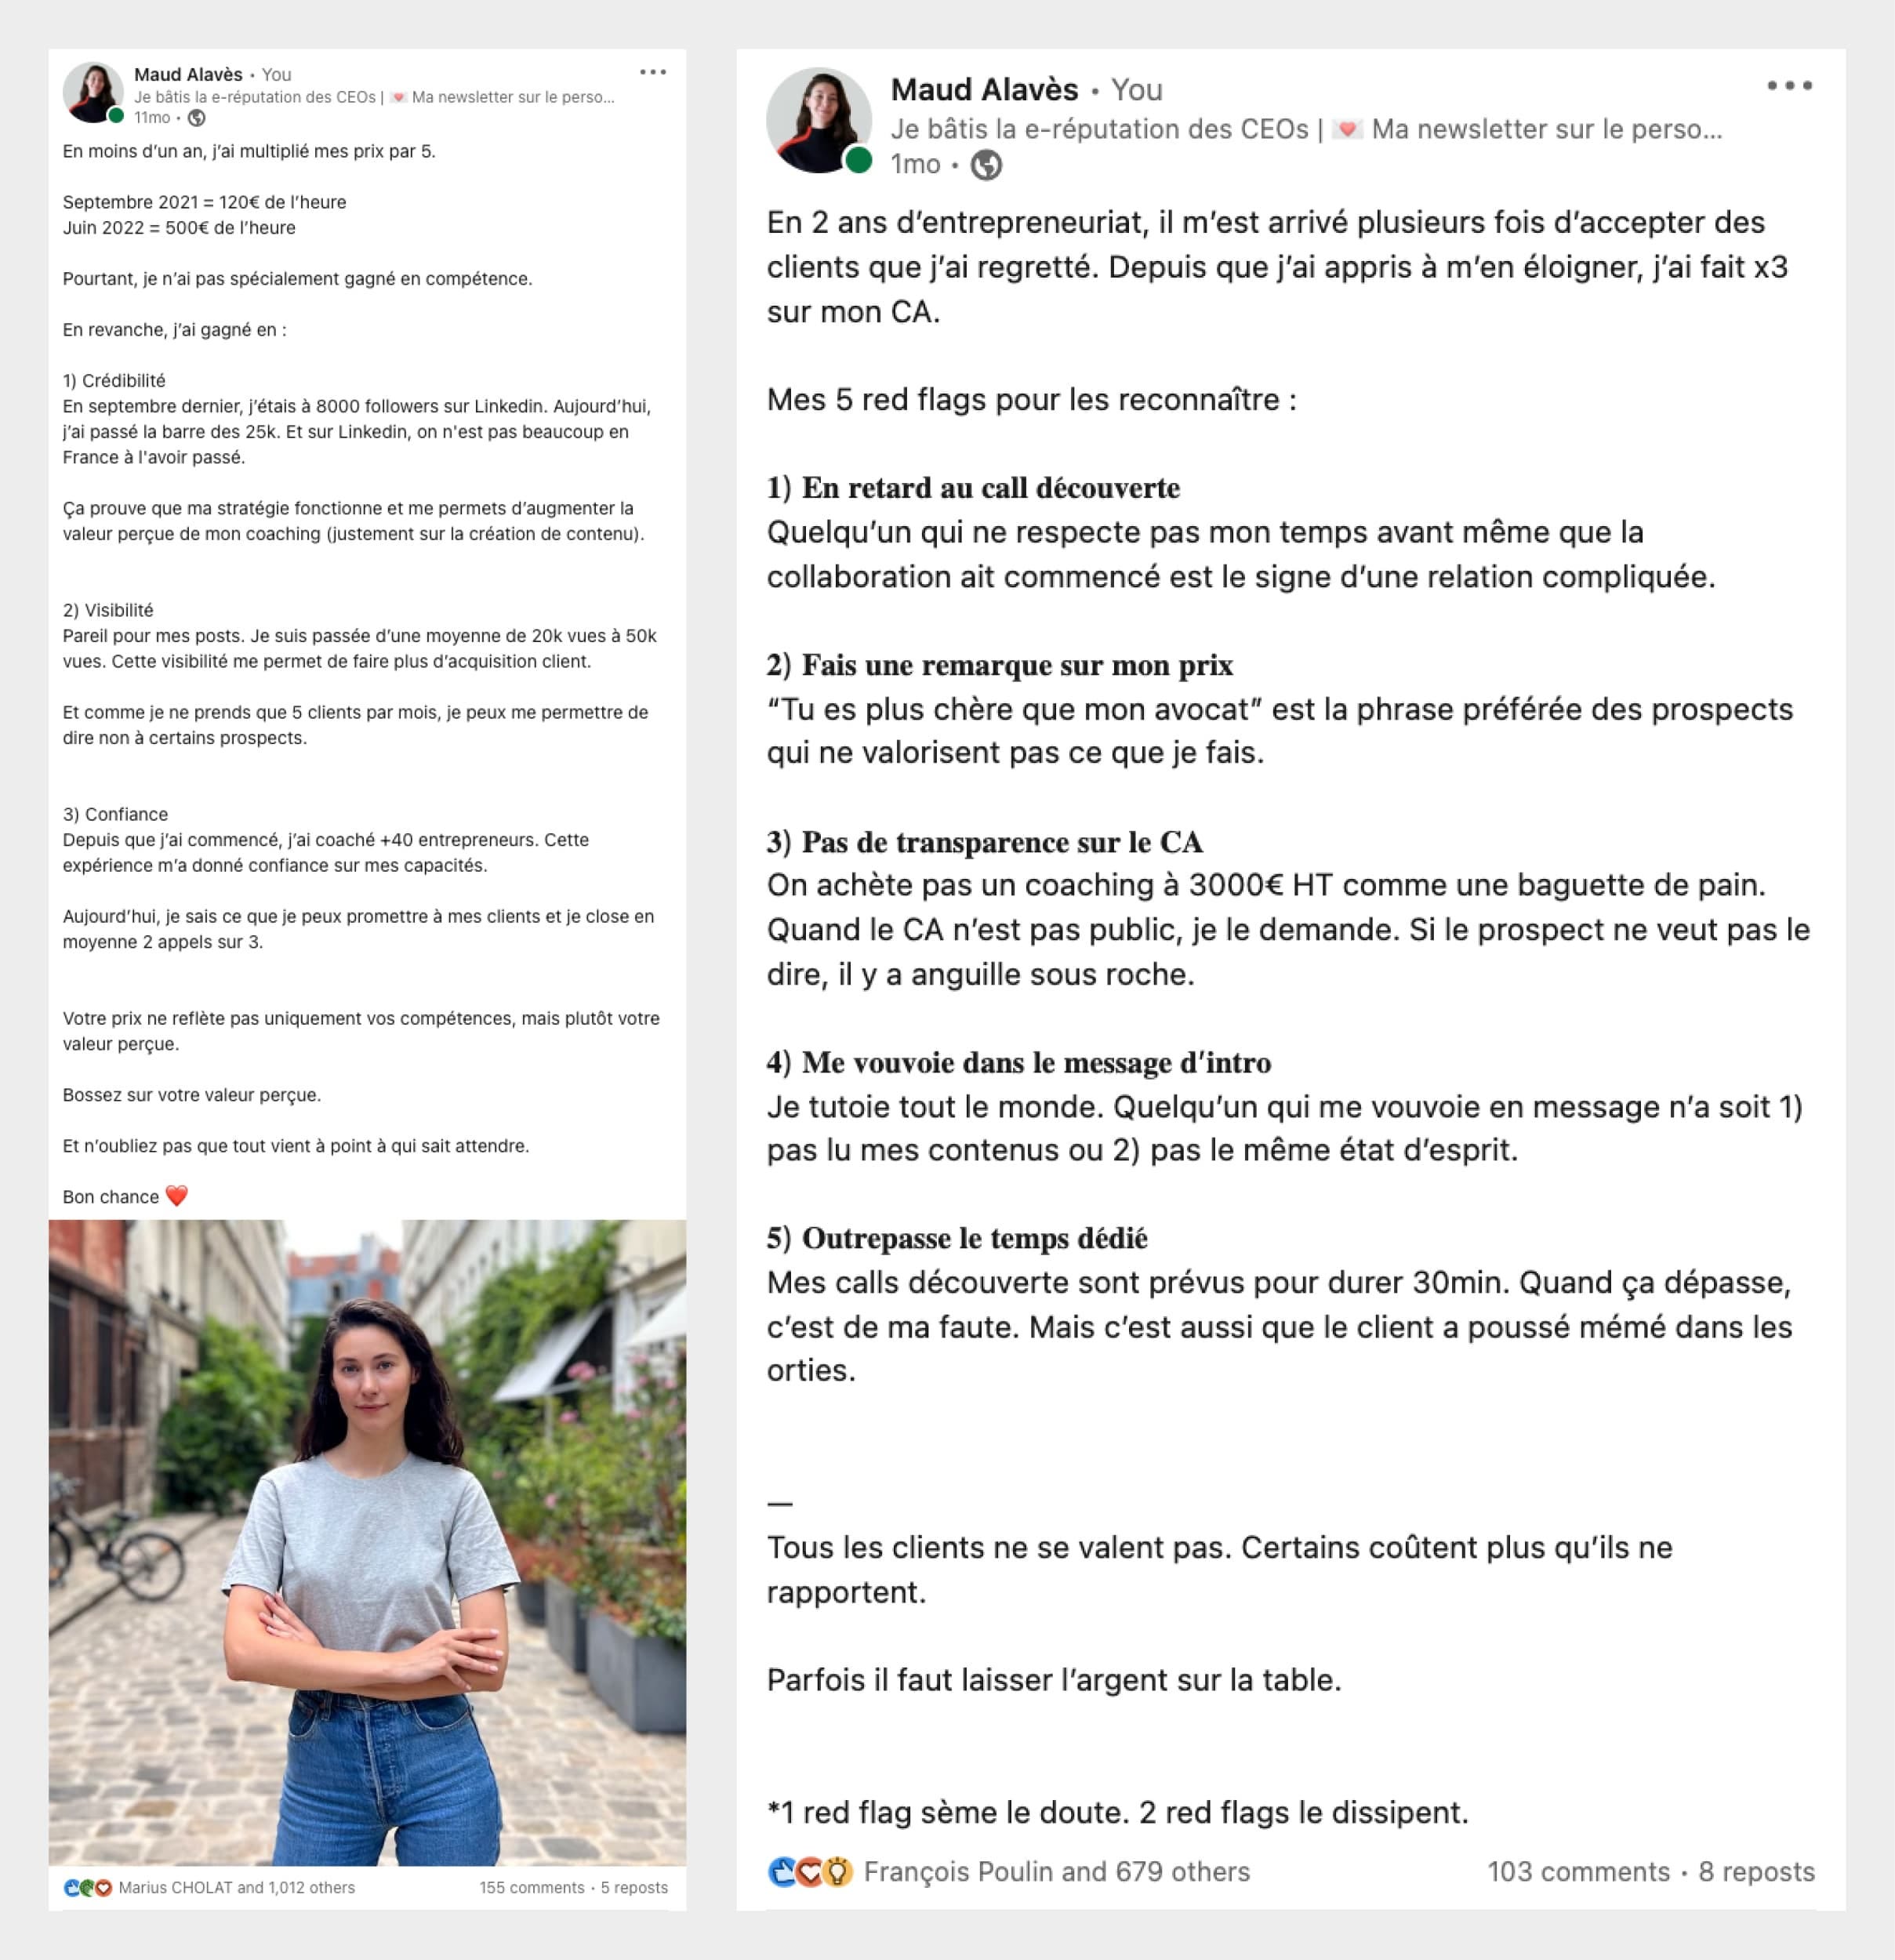Image resolution: width=1895 pixels, height=1960 pixels.
Task: Open the three-dot menu on left post
Action: tap(653, 72)
